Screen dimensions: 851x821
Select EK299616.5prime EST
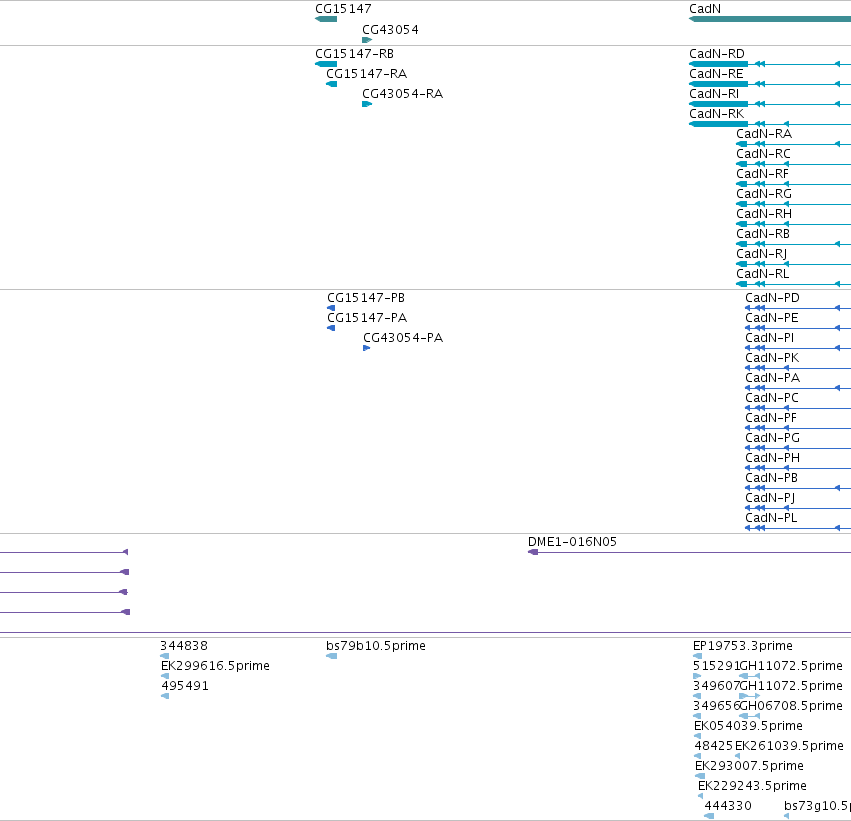tap(215, 666)
